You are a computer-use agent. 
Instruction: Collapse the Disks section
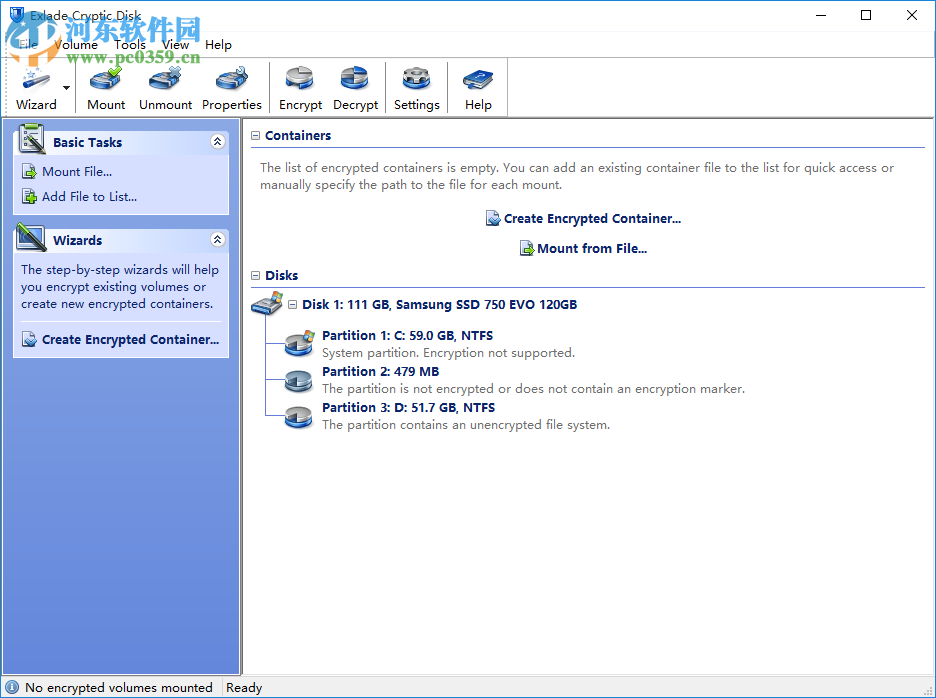[x=256, y=276]
